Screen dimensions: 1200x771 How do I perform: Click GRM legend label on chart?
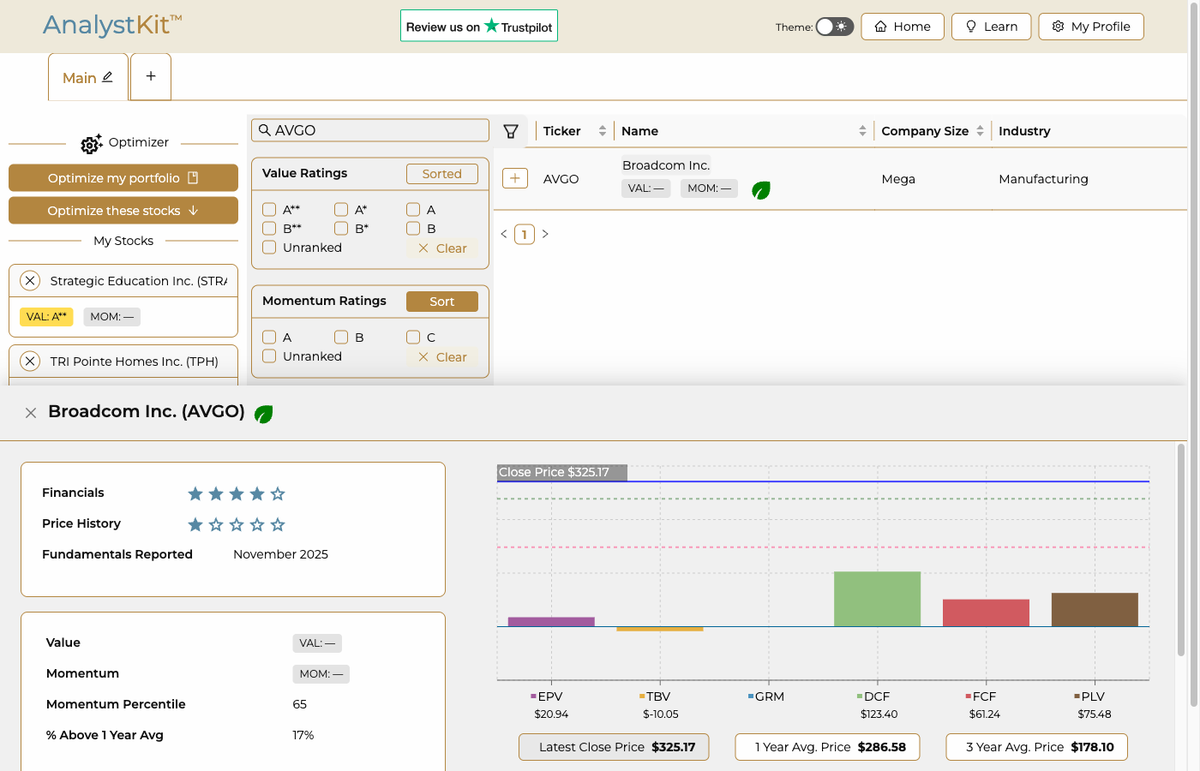click(x=766, y=696)
